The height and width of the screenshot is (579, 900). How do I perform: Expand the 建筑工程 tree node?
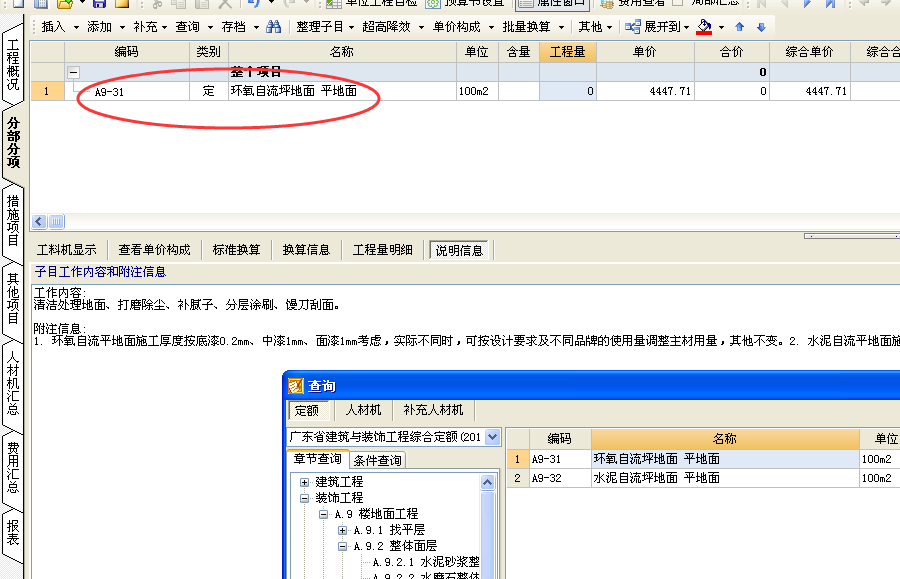tap(304, 482)
